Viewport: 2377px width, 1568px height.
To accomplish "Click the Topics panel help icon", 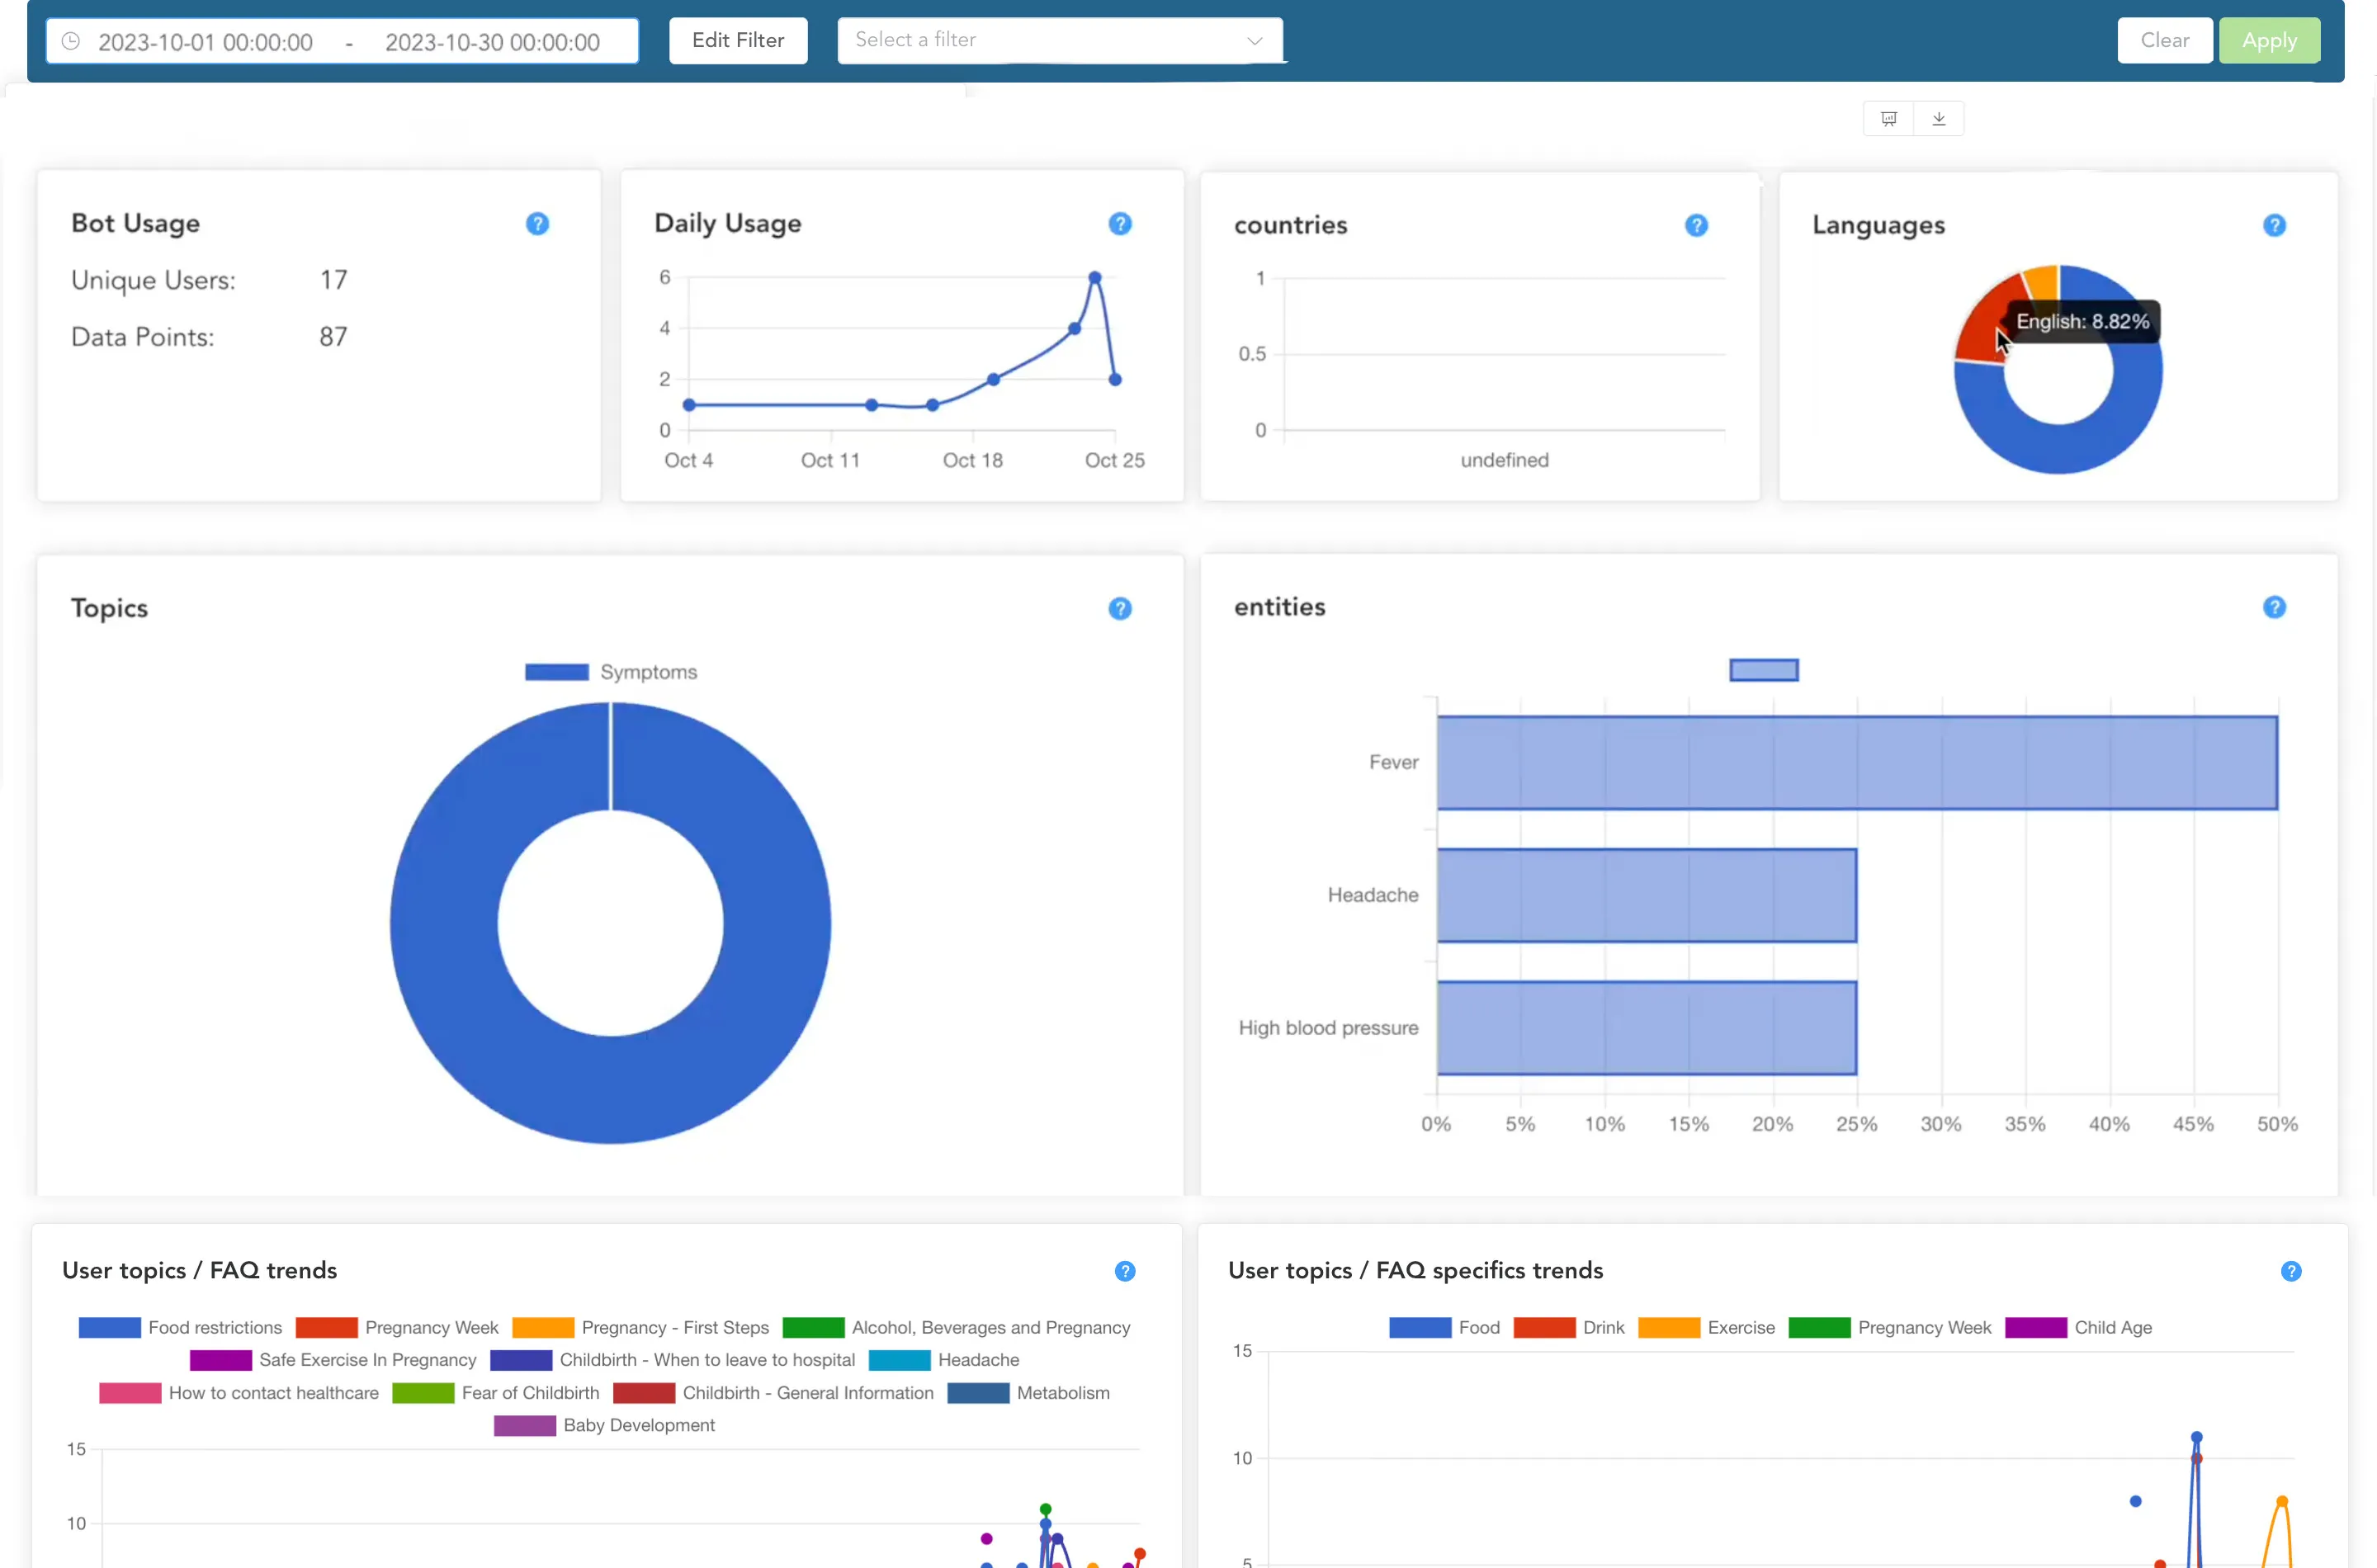I will coord(1119,609).
